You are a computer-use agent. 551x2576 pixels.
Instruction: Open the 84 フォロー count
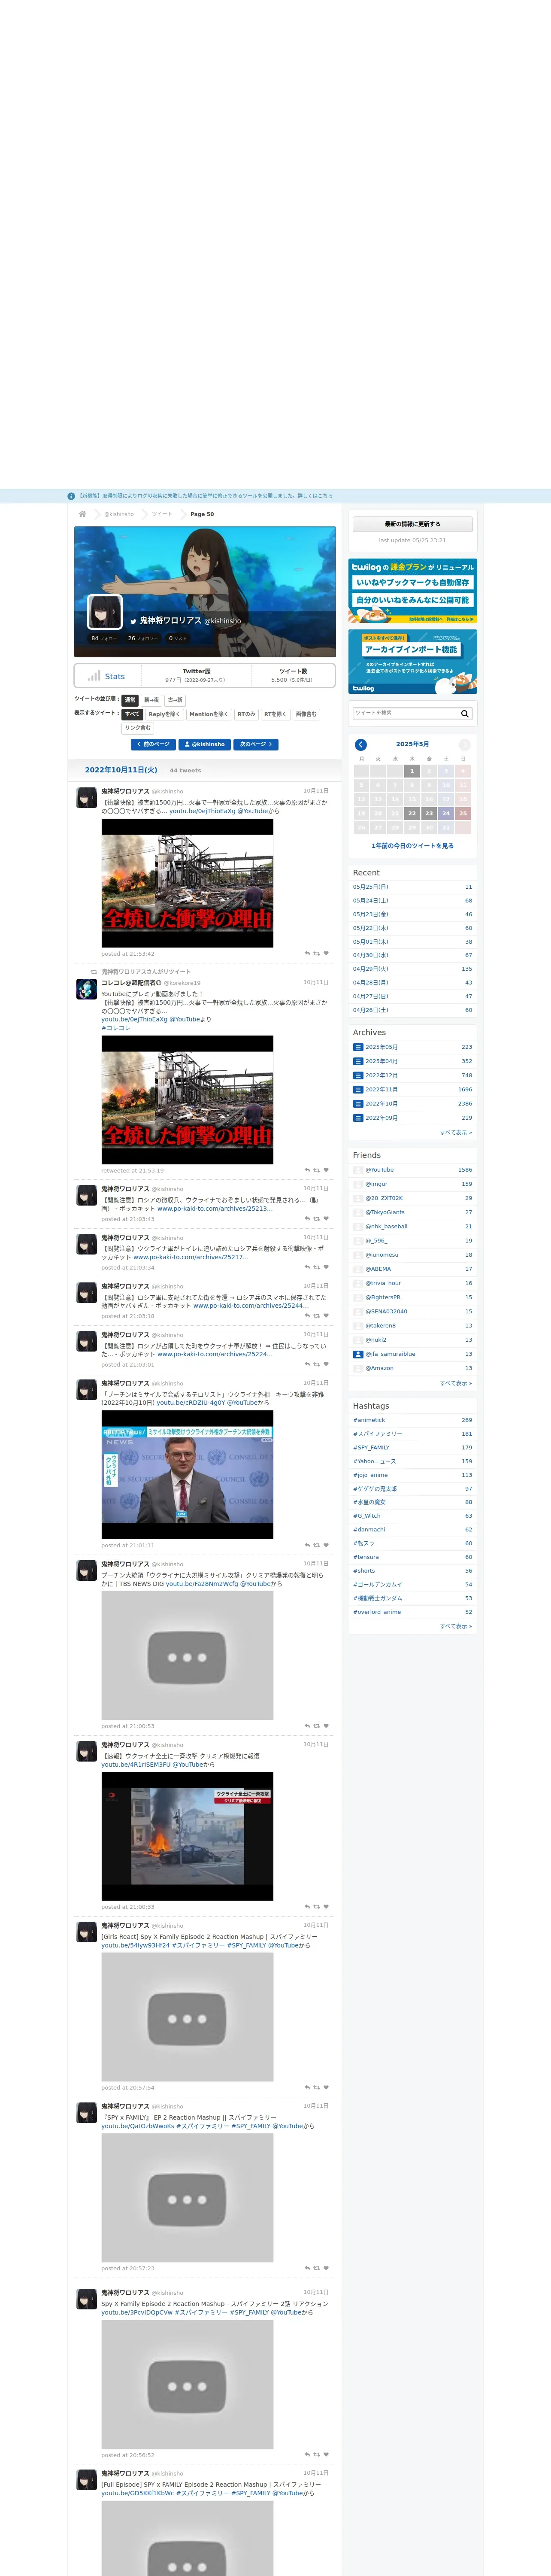[x=104, y=638]
